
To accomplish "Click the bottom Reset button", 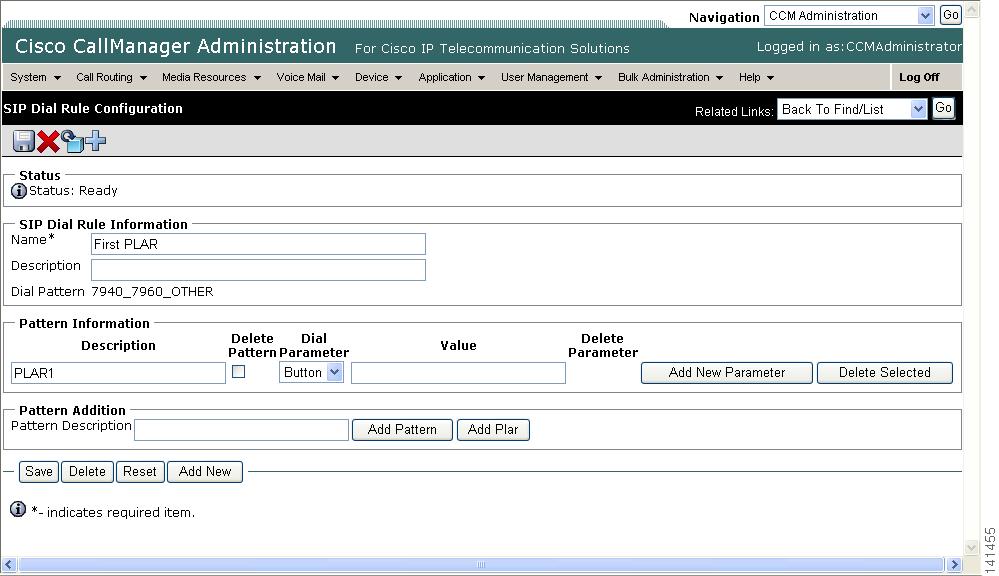I will (140, 472).
